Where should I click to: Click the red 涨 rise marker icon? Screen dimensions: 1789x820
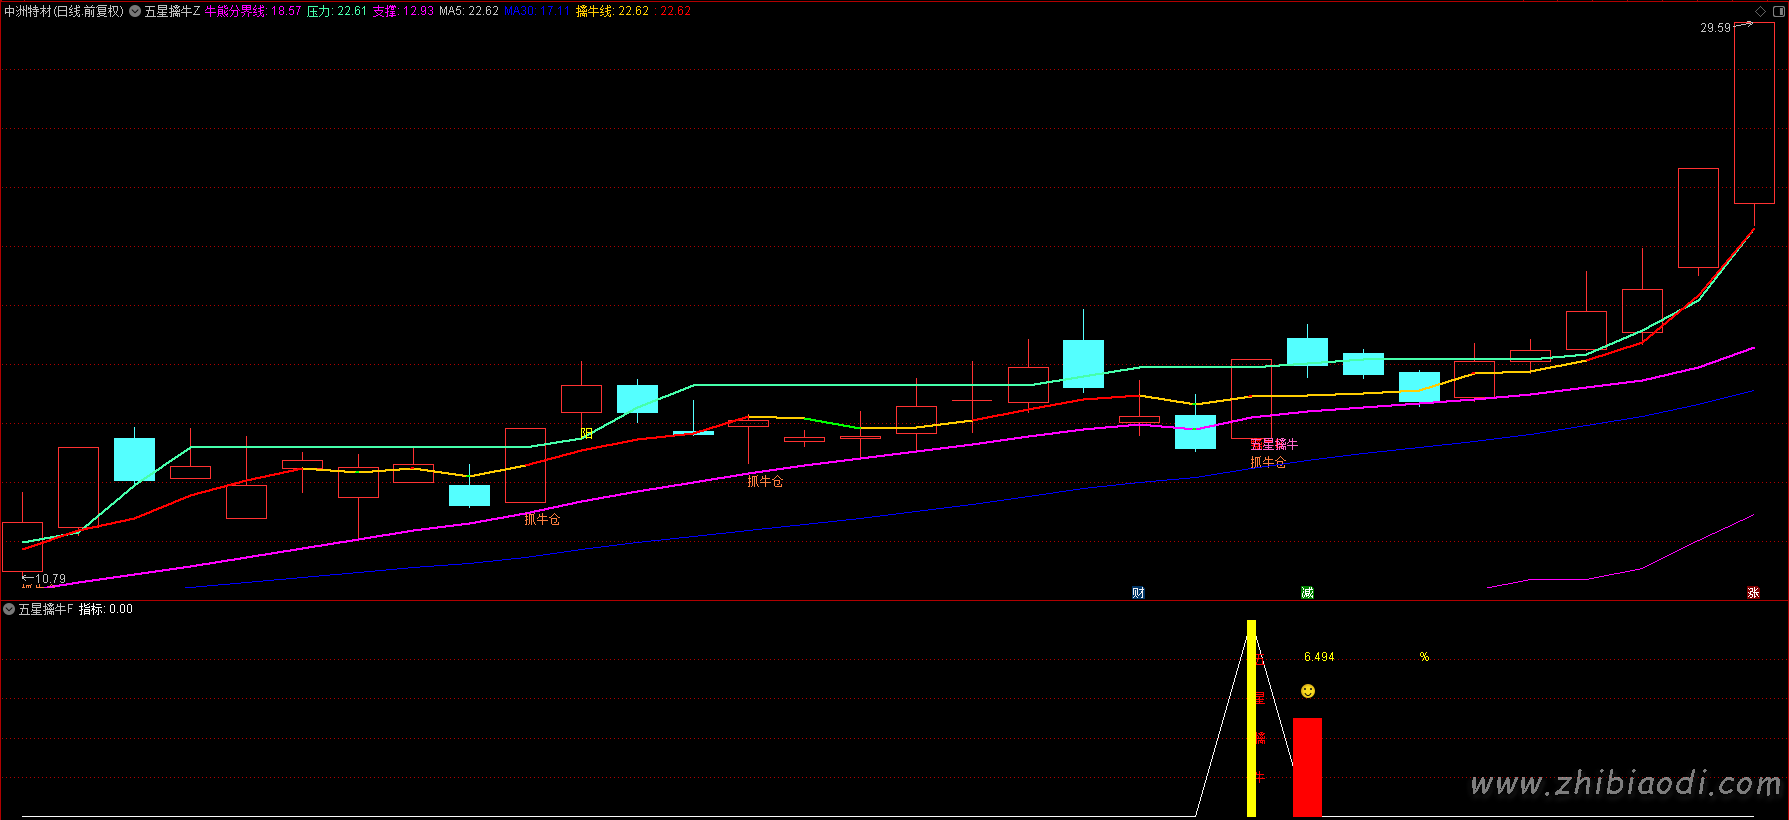coord(1753,593)
